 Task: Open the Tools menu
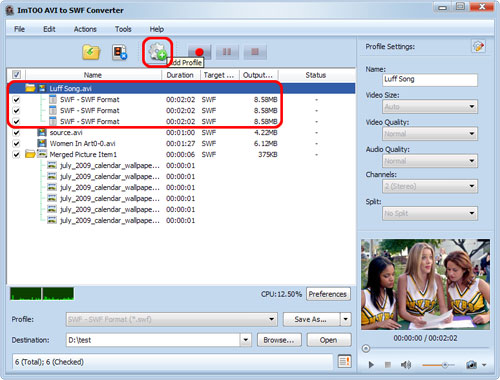tap(123, 29)
